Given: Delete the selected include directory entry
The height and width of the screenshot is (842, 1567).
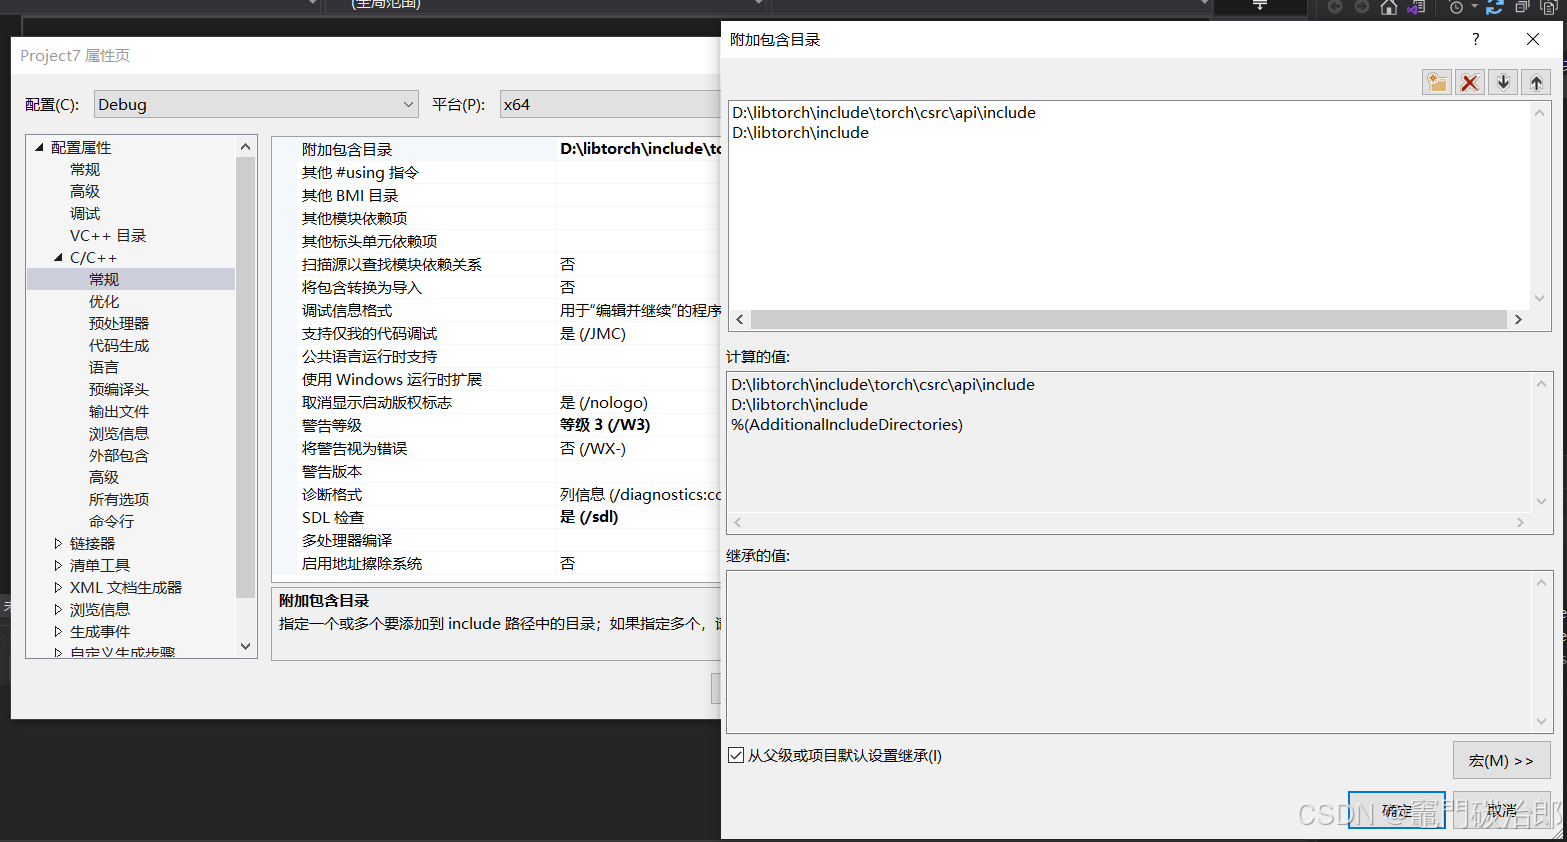Looking at the screenshot, I should (x=1469, y=82).
